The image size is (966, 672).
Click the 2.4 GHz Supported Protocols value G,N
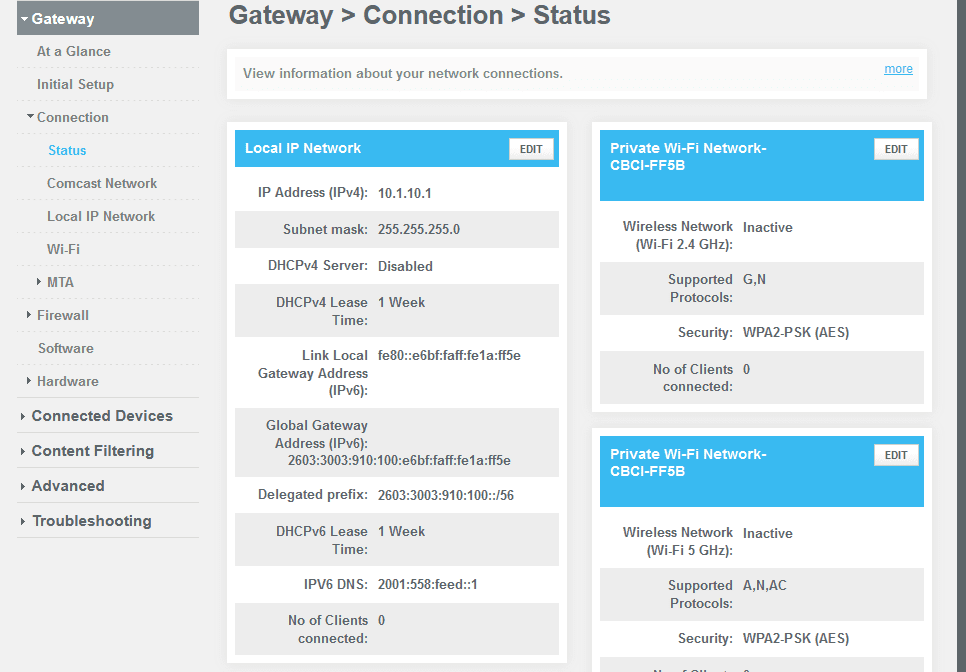(755, 280)
